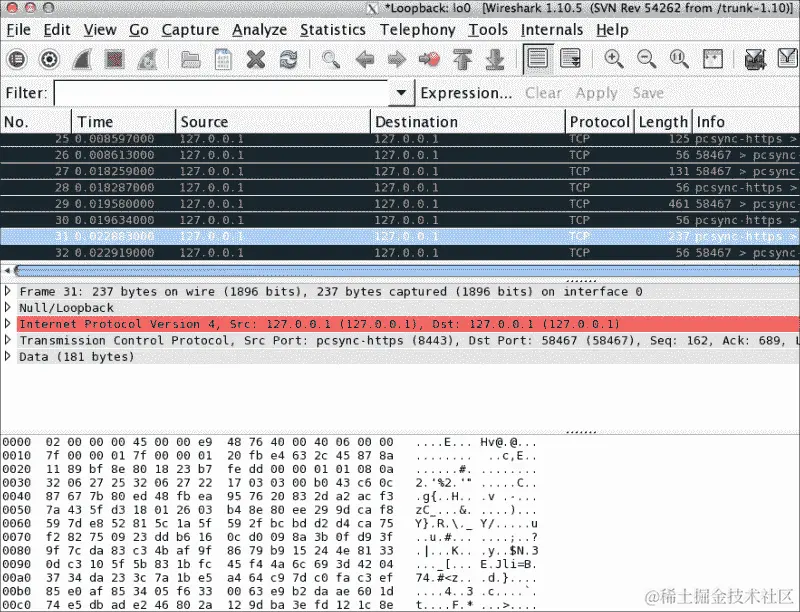Open the Telephony menu
The width and height of the screenshot is (800, 612).
coord(417,30)
